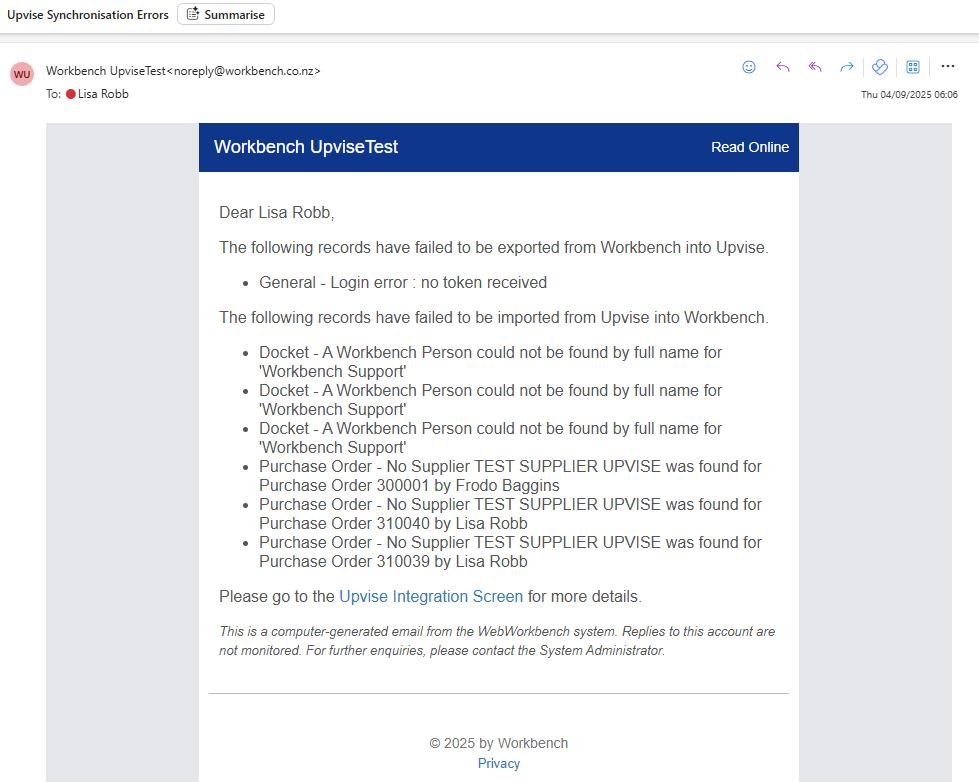Open the Upvise Integration Screen link
The image size is (979, 782).
click(431, 596)
